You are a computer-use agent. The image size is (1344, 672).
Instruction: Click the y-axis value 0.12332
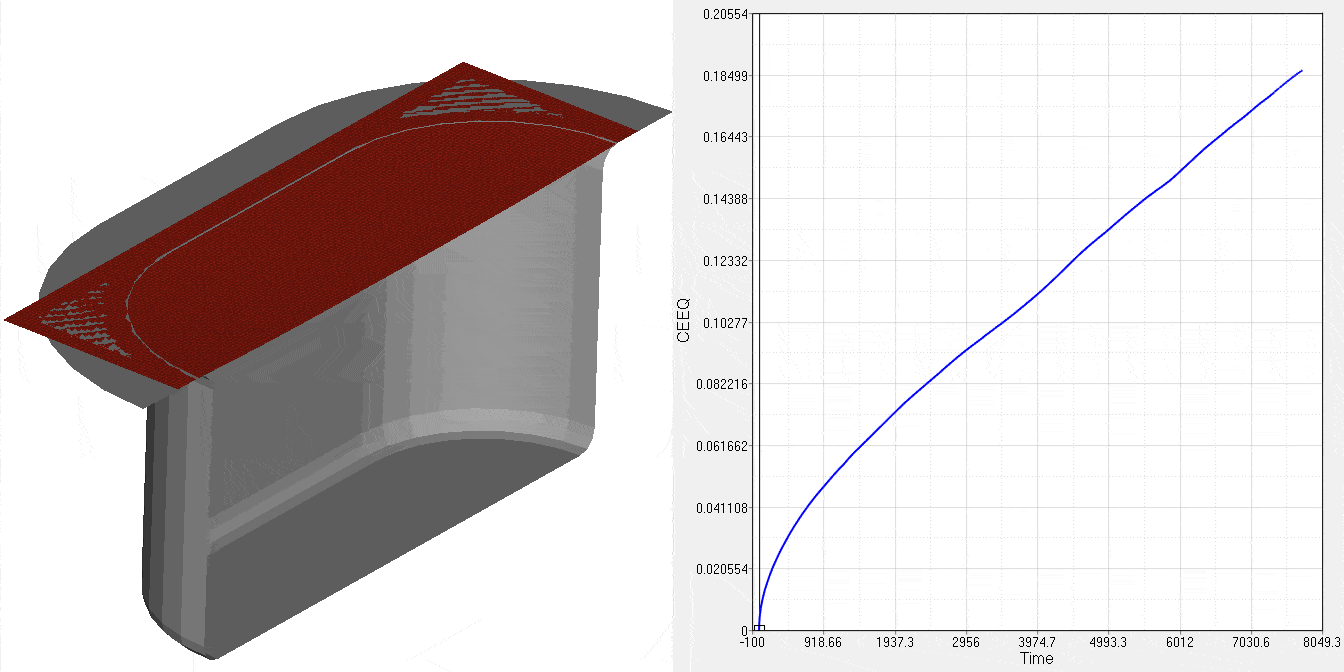pyautogui.click(x=725, y=261)
